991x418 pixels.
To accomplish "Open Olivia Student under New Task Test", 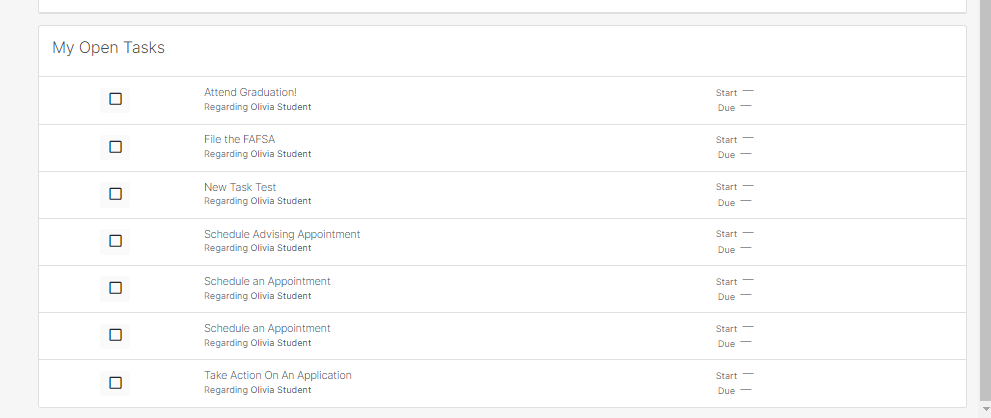I will click(x=281, y=201).
